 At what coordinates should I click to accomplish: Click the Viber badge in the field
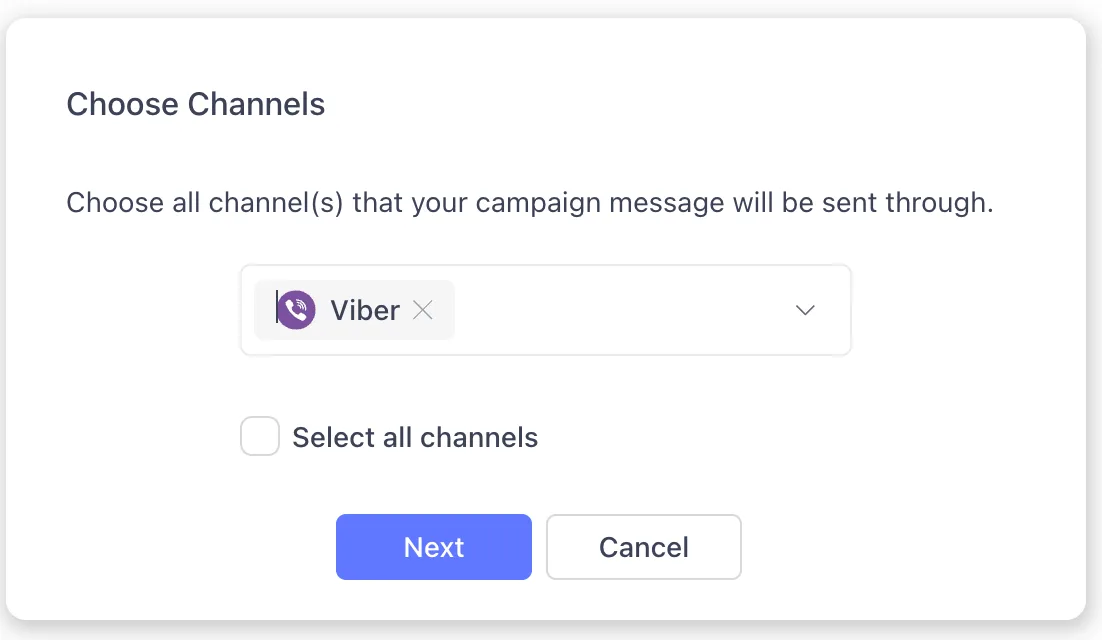pyautogui.click(x=354, y=310)
